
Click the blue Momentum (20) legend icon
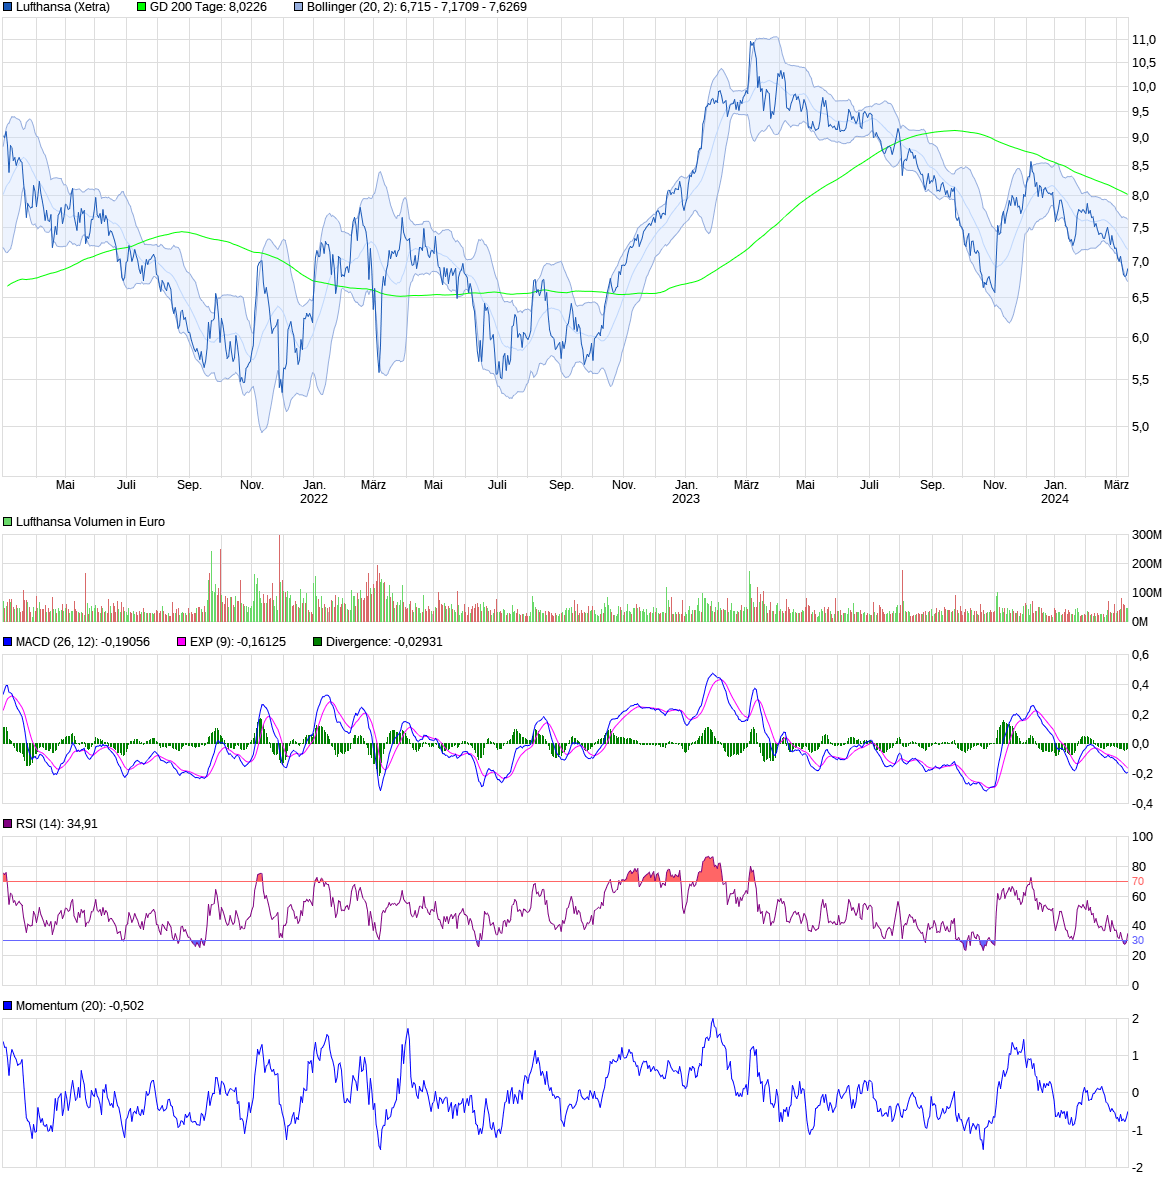[7, 1003]
